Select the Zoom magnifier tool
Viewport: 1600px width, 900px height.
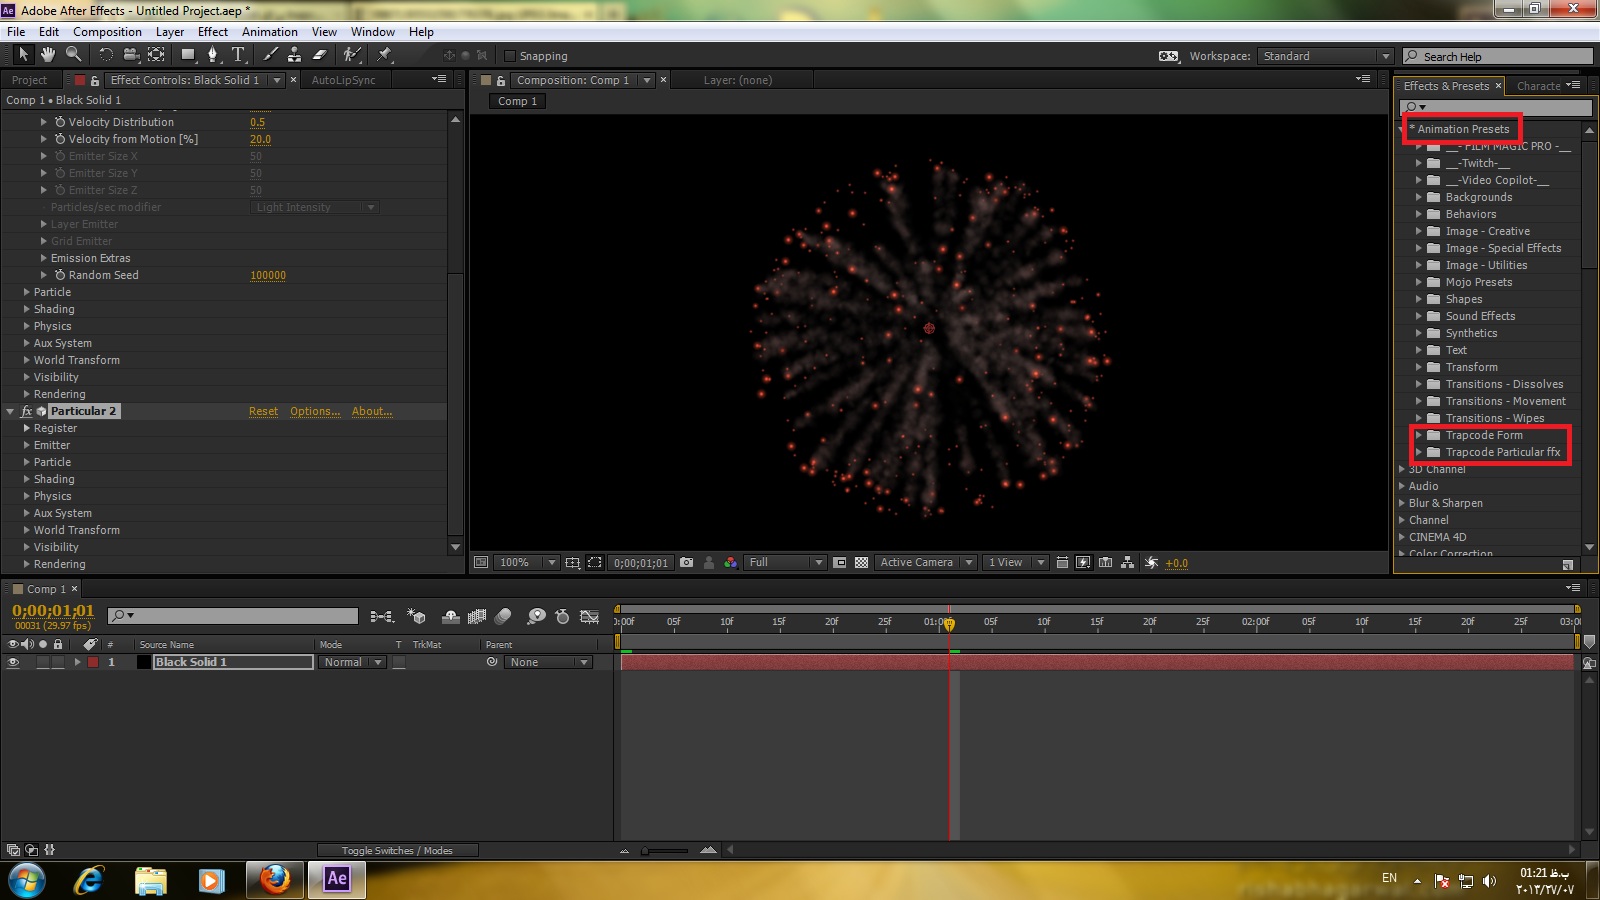[x=73, y=55]
